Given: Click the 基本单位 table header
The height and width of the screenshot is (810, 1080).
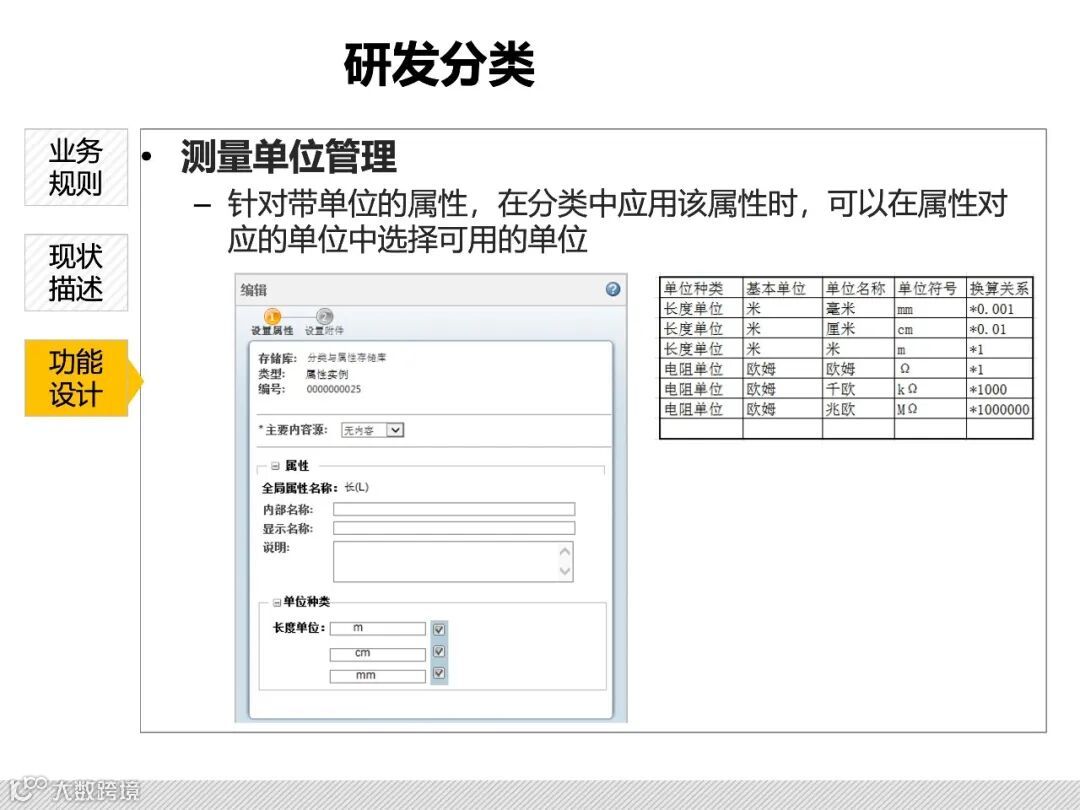Looking at the screenshot, I should point(782,288).
